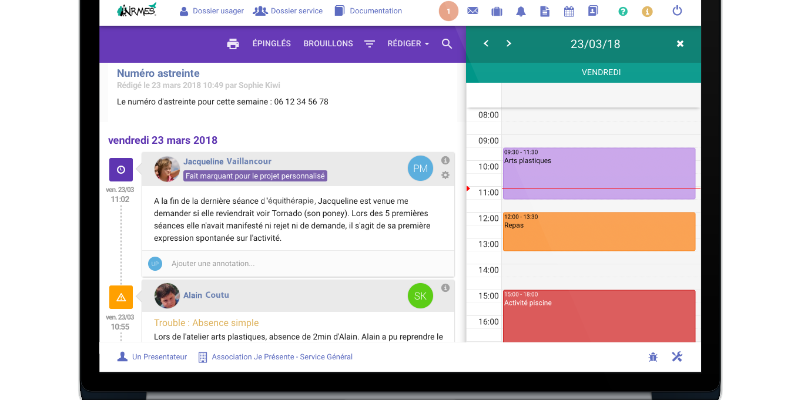The height and width of the screenshot is (400, 800).
Task: Open the tools wrench icon
Action: click(x=677, y=357)
